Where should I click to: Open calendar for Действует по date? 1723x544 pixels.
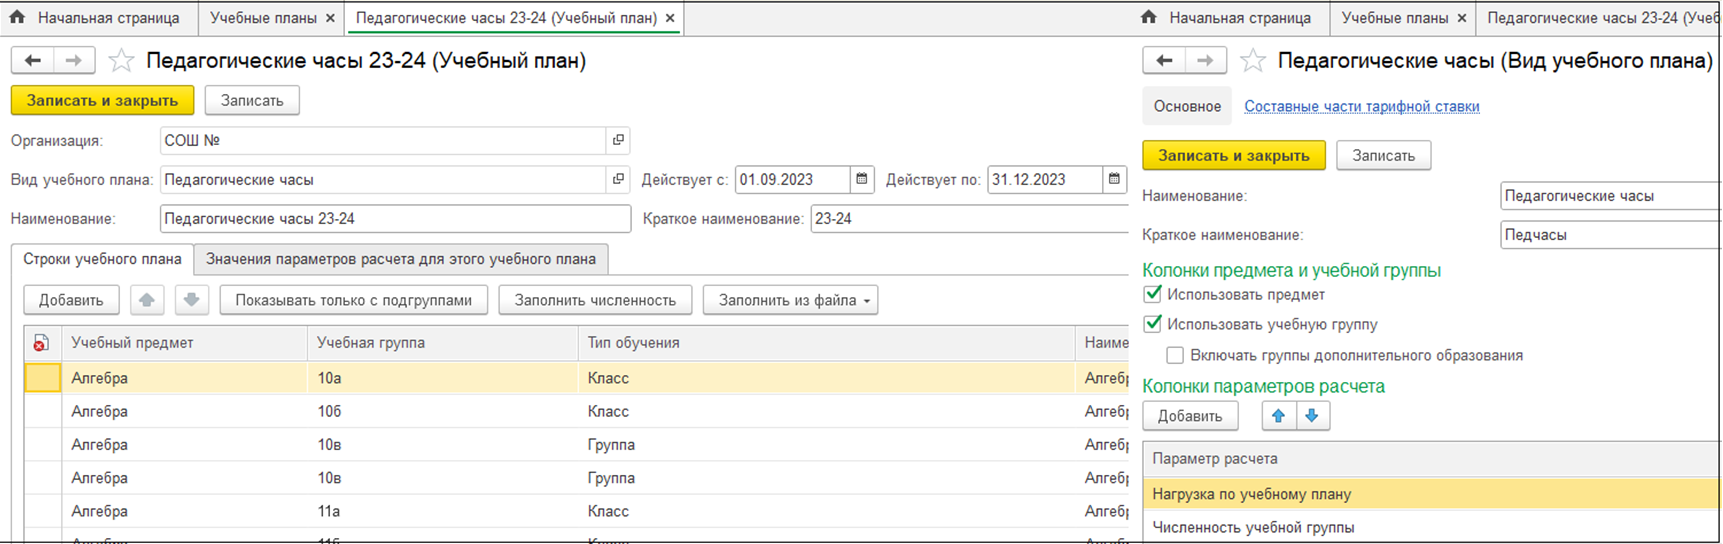(x=1114, y=180)
